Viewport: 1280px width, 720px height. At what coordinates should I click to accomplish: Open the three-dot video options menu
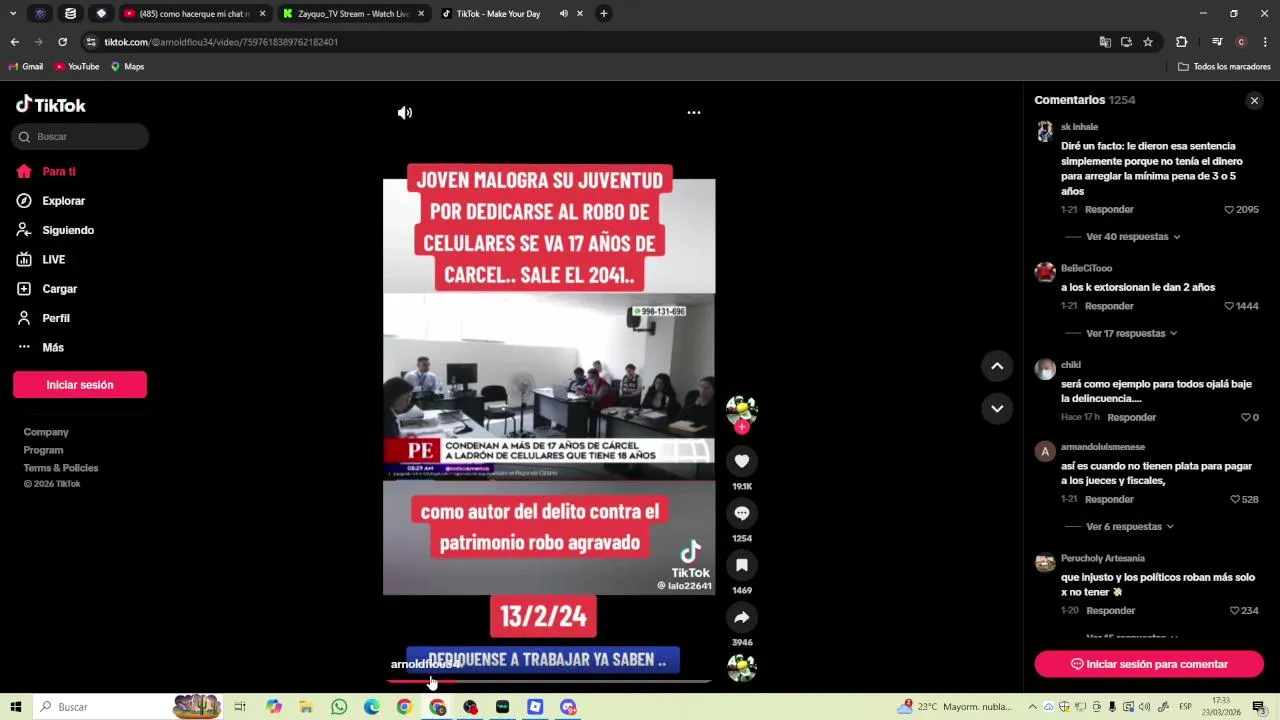coord(694,113)
